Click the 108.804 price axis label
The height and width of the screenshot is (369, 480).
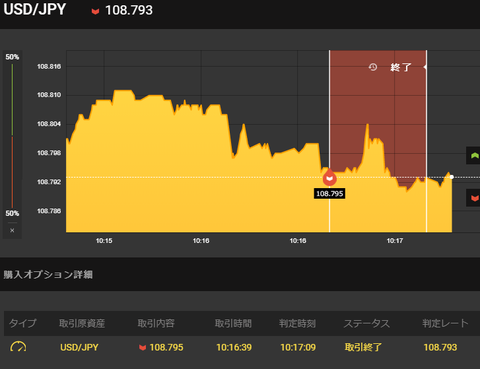coord(49,124)
